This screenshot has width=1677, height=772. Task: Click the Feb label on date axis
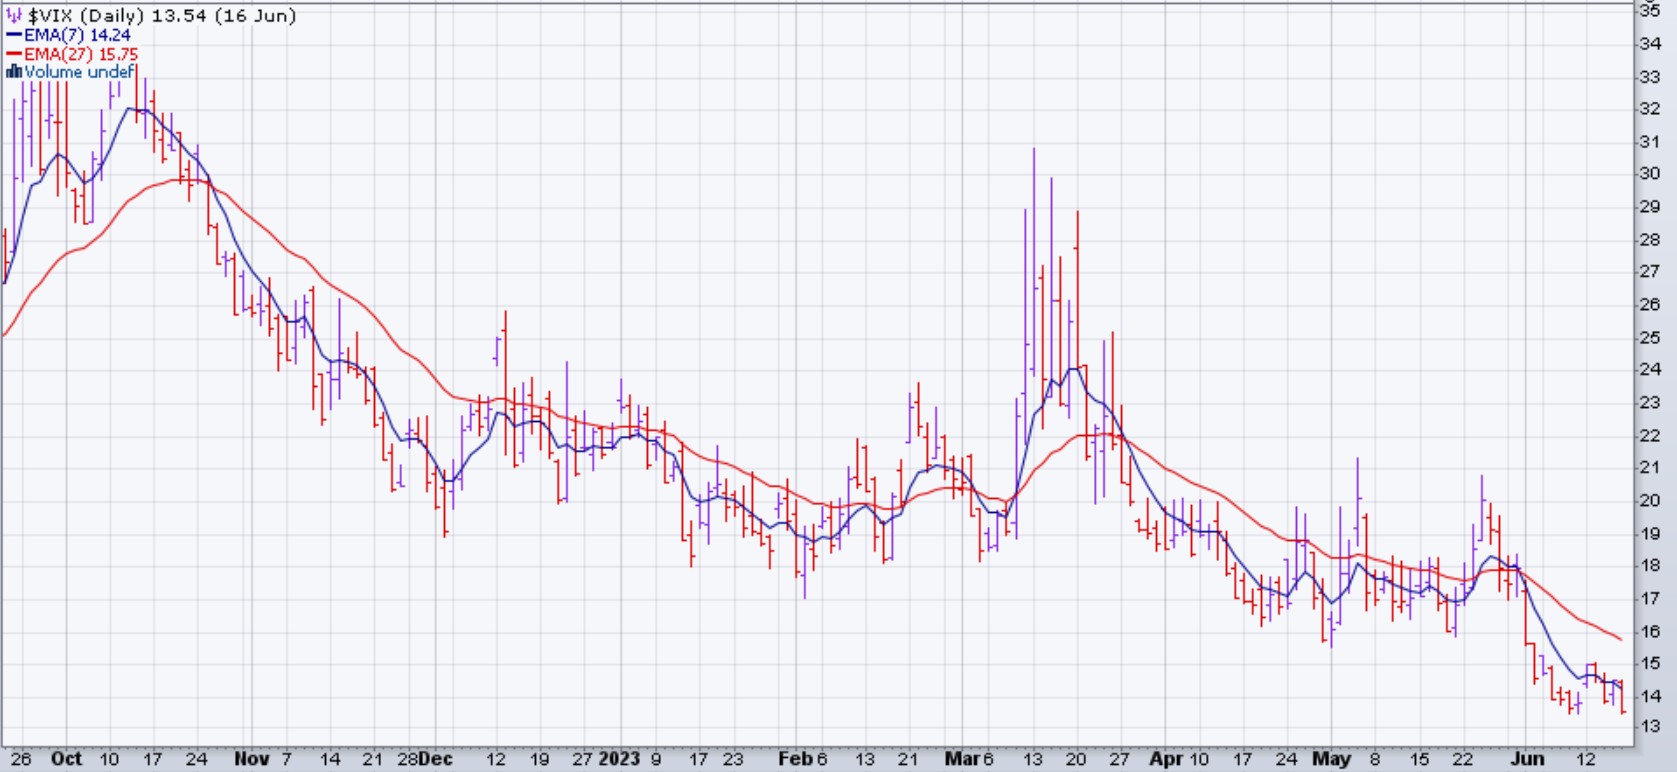[x=795, y=759]
